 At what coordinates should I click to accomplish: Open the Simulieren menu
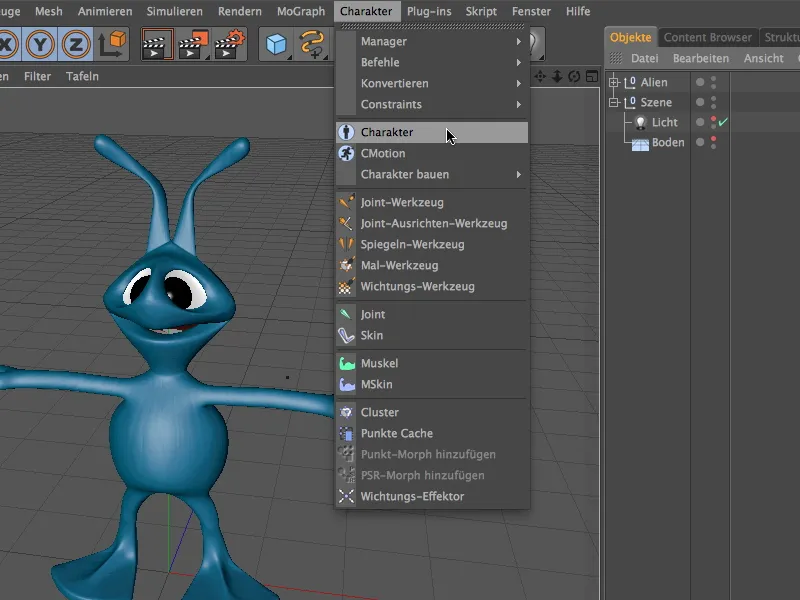tap(174, 11)
